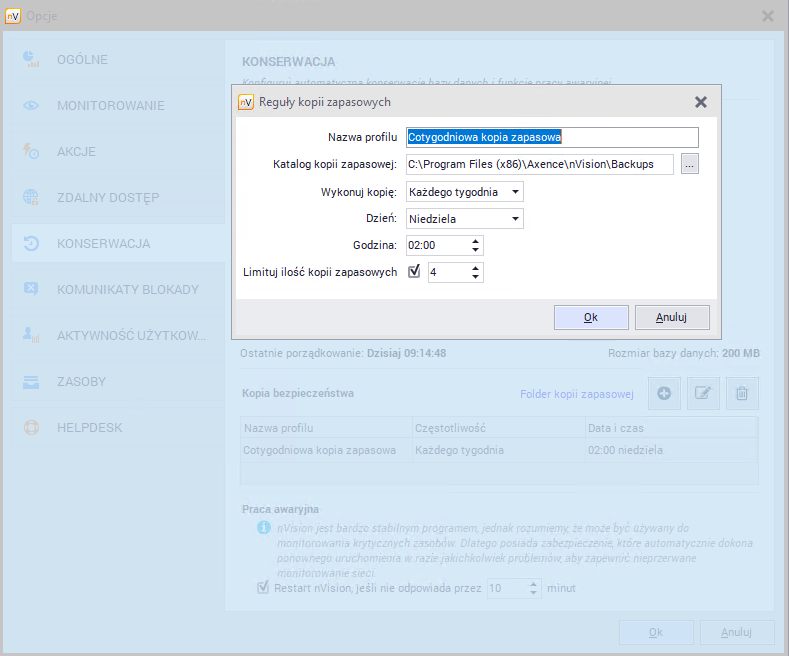Increase the Godzina time value
The width and height of the screenshot is (789, 656).
pyautogui.click(x=475, y=240)
